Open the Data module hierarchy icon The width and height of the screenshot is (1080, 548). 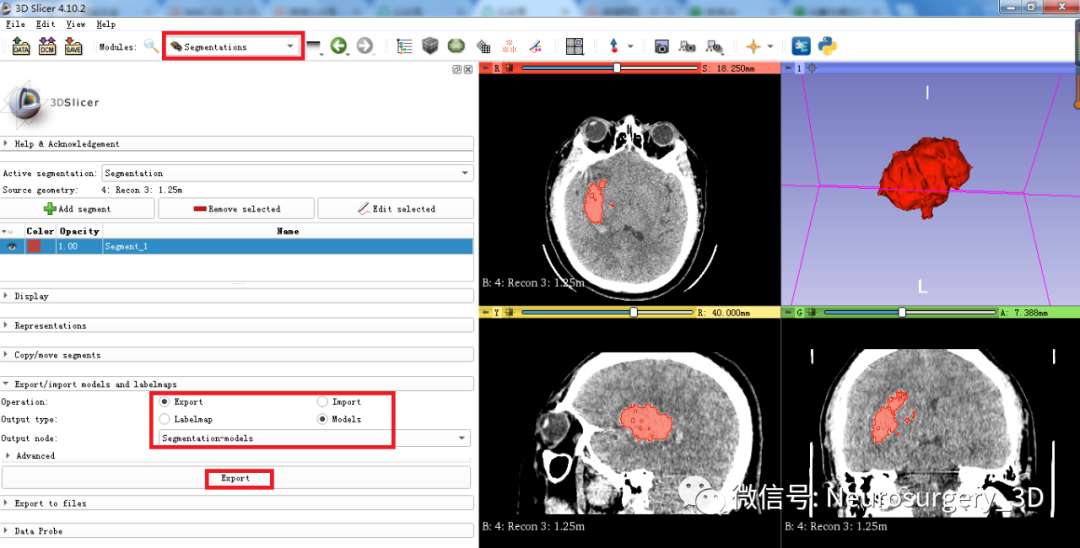pyautogui.click(x=404, y=47)
